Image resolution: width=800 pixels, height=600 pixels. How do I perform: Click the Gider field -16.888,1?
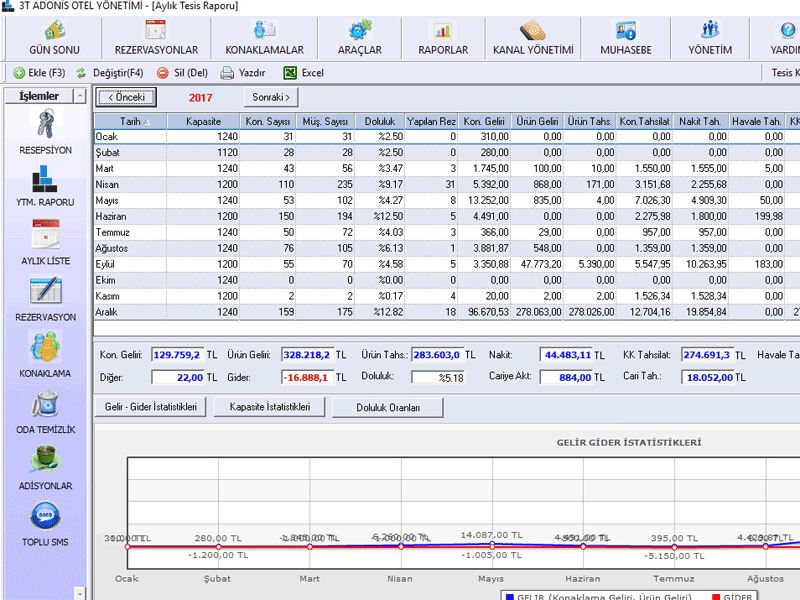[307, 378]
